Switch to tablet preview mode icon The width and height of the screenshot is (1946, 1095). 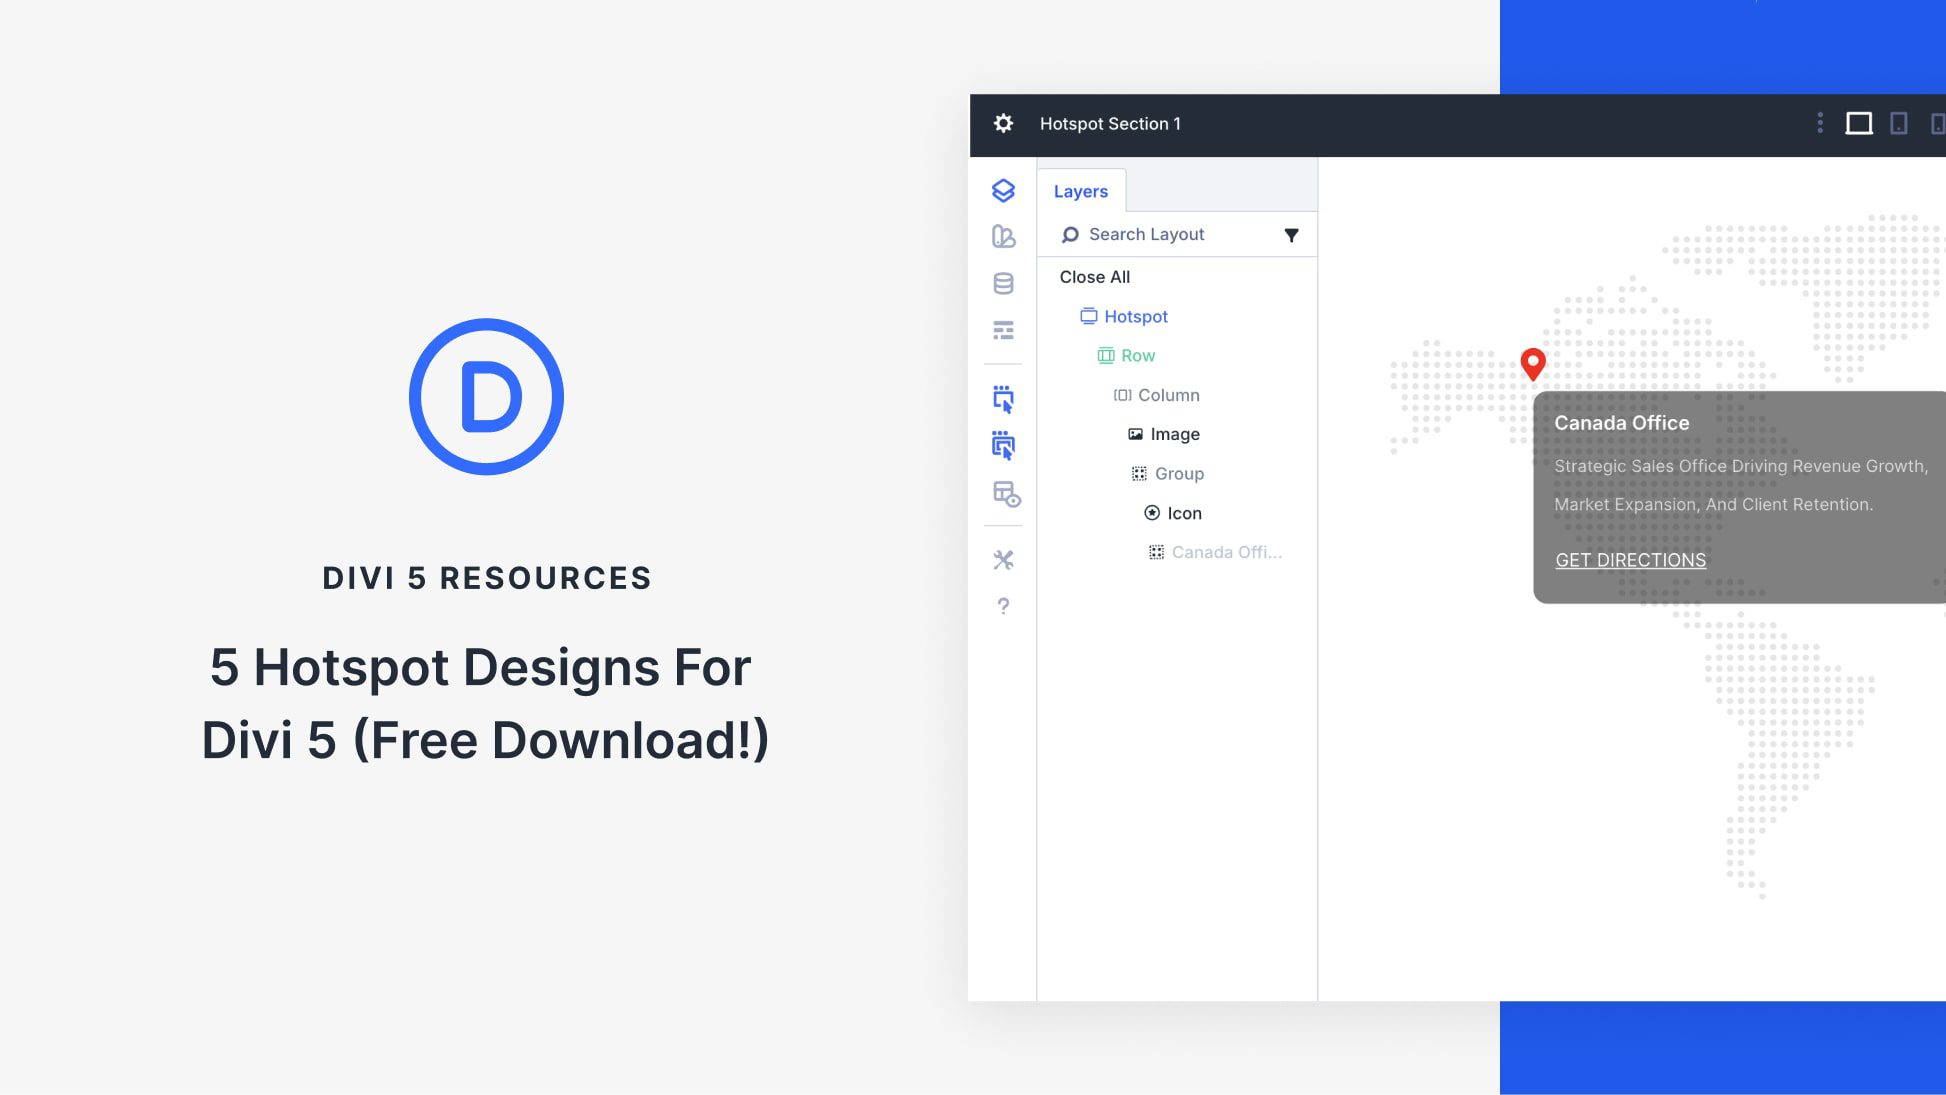point(1899,123)
